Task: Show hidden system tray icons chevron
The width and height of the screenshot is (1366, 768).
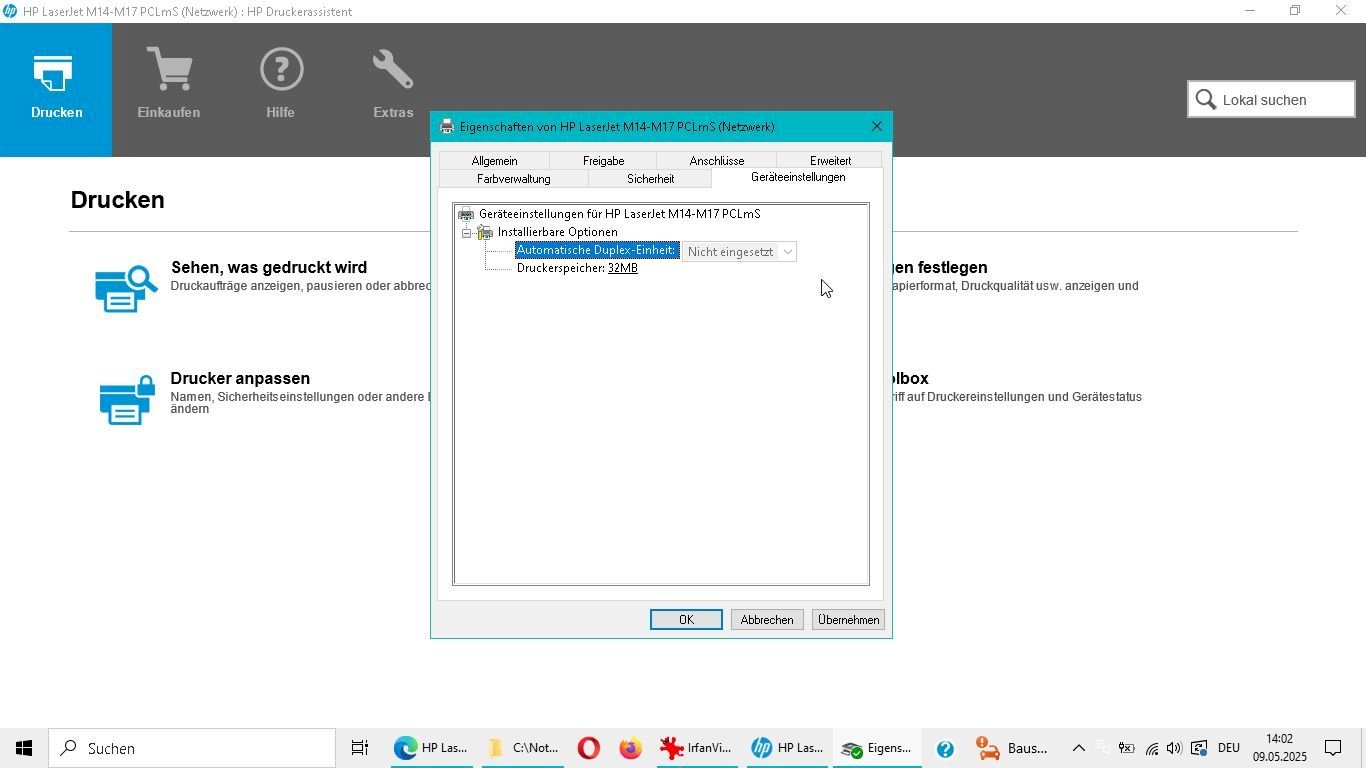Action: 1078,748
